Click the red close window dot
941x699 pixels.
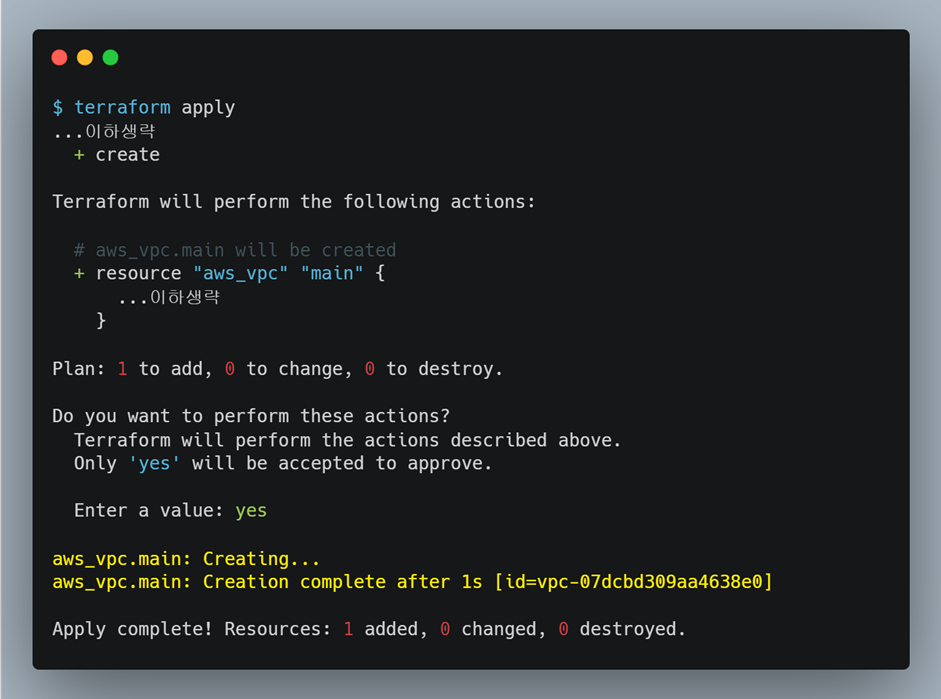pos(59,58)
